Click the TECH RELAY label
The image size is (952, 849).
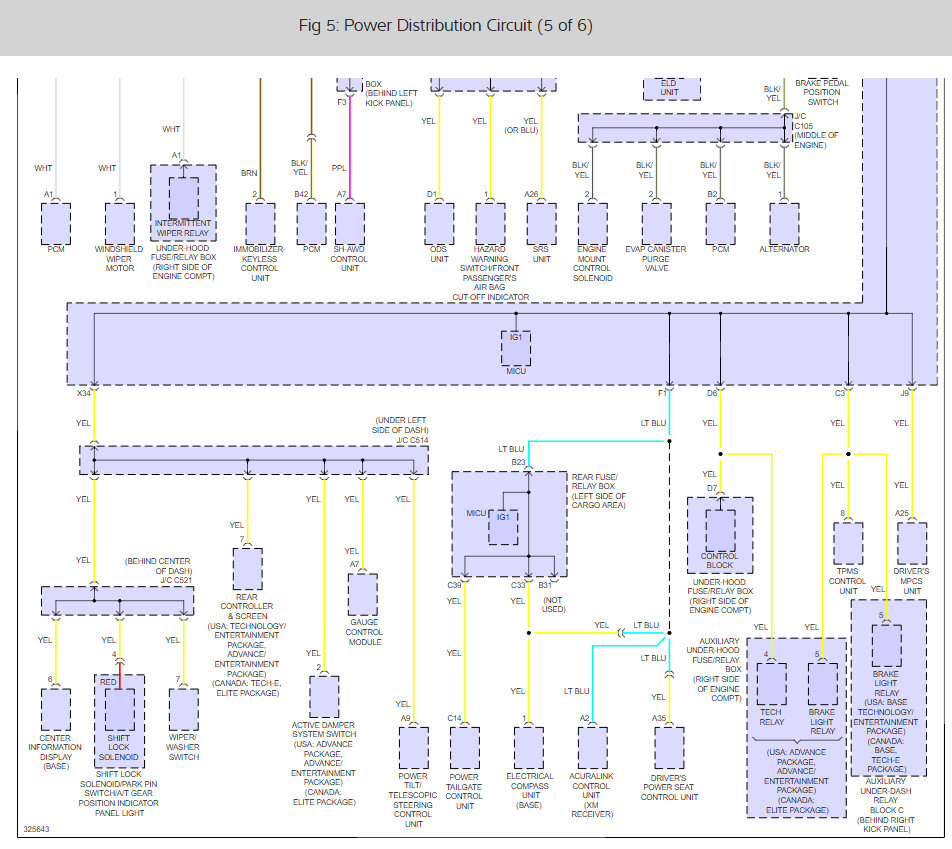[x=771, y=717]
